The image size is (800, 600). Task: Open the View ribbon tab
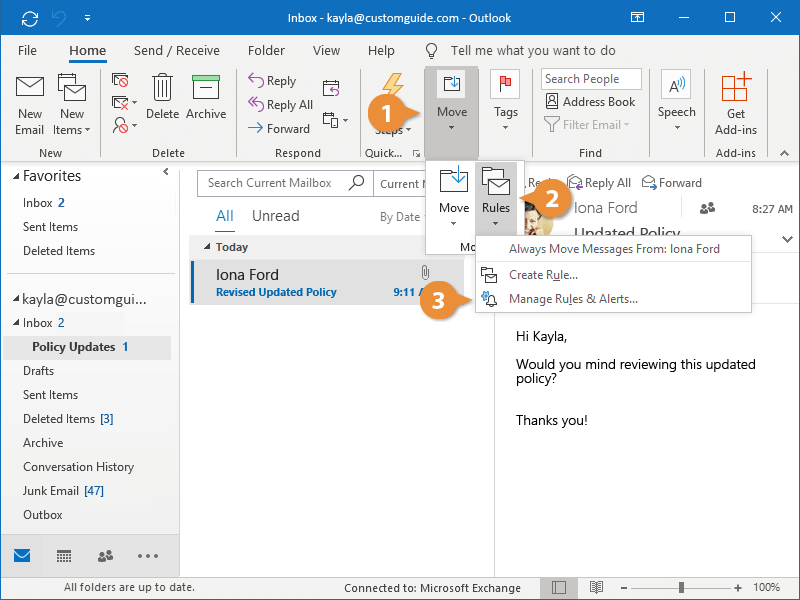326,51
